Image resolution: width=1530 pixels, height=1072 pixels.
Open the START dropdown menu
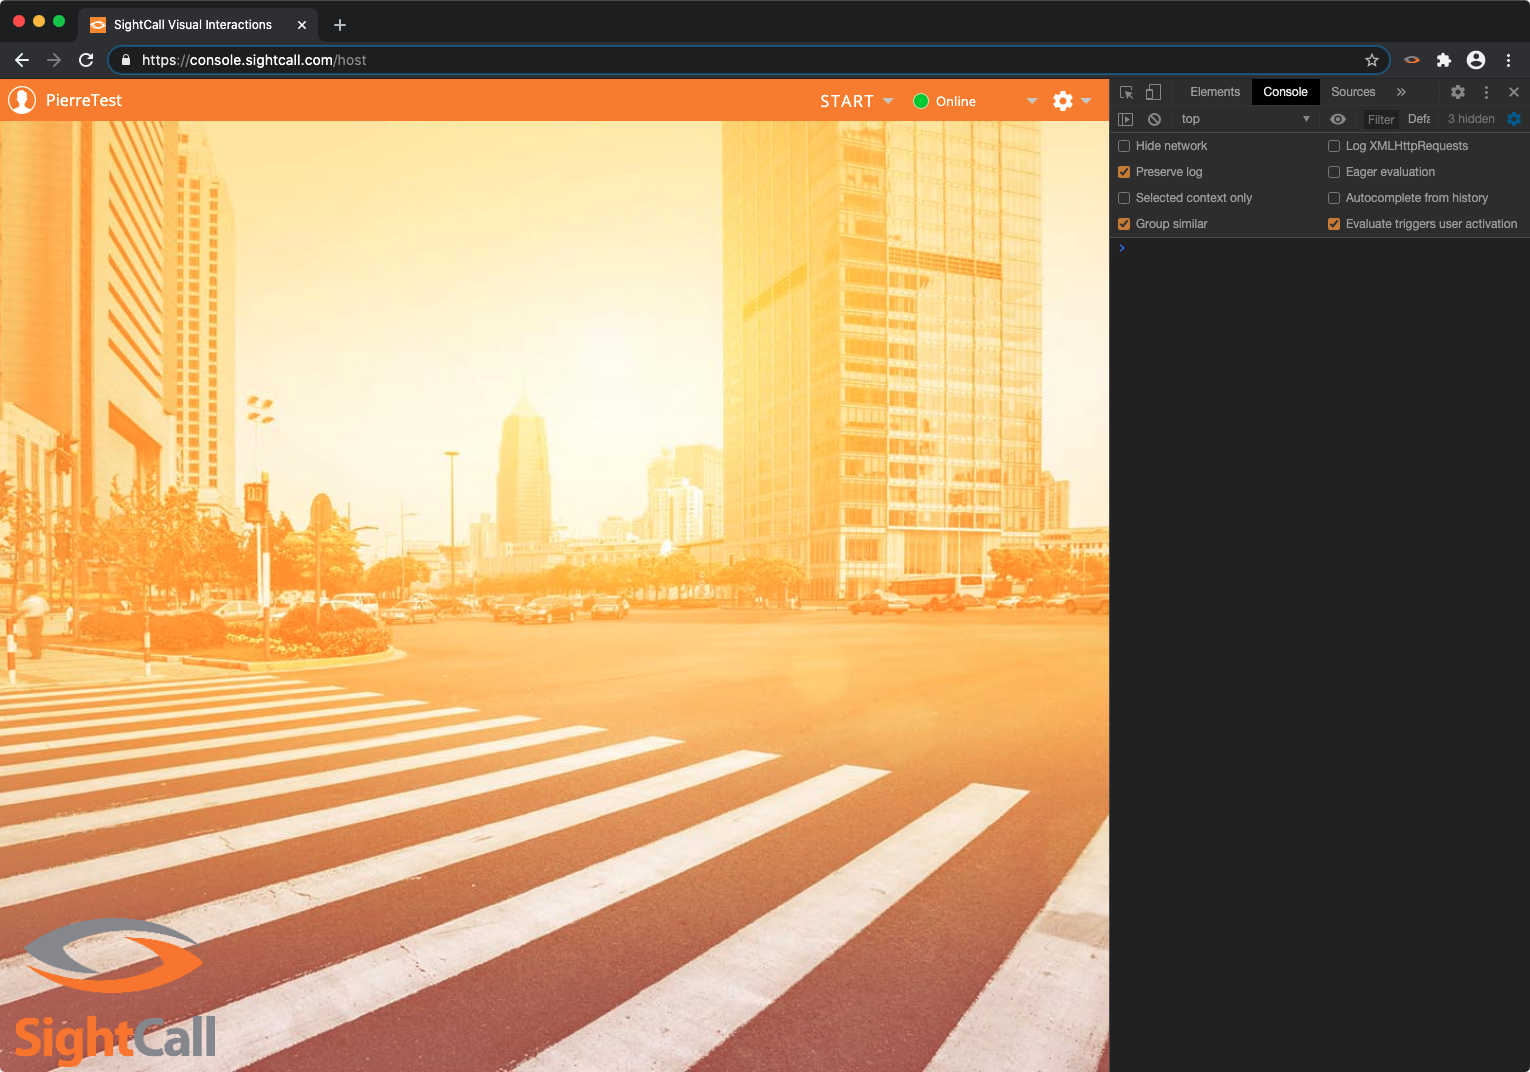[857, 101]
